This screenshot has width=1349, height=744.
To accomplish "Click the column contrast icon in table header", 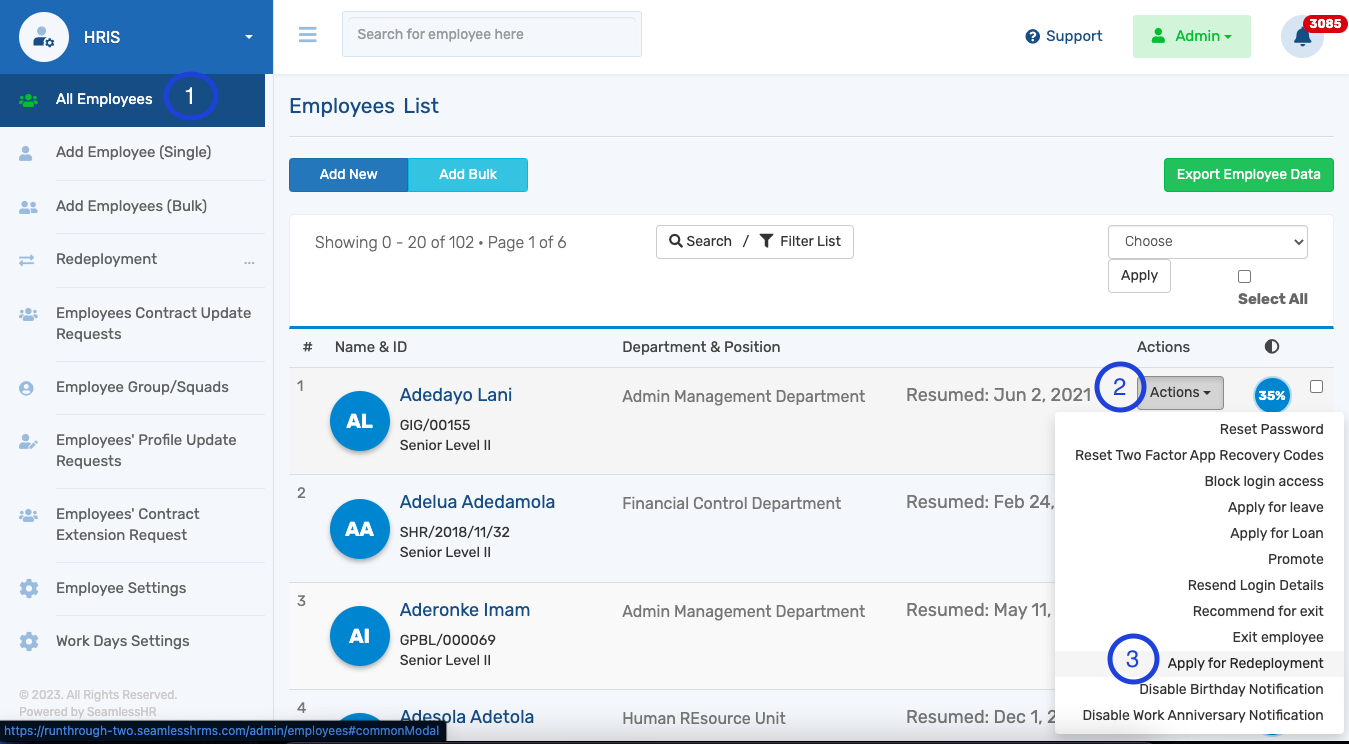I will [1271, 346].
